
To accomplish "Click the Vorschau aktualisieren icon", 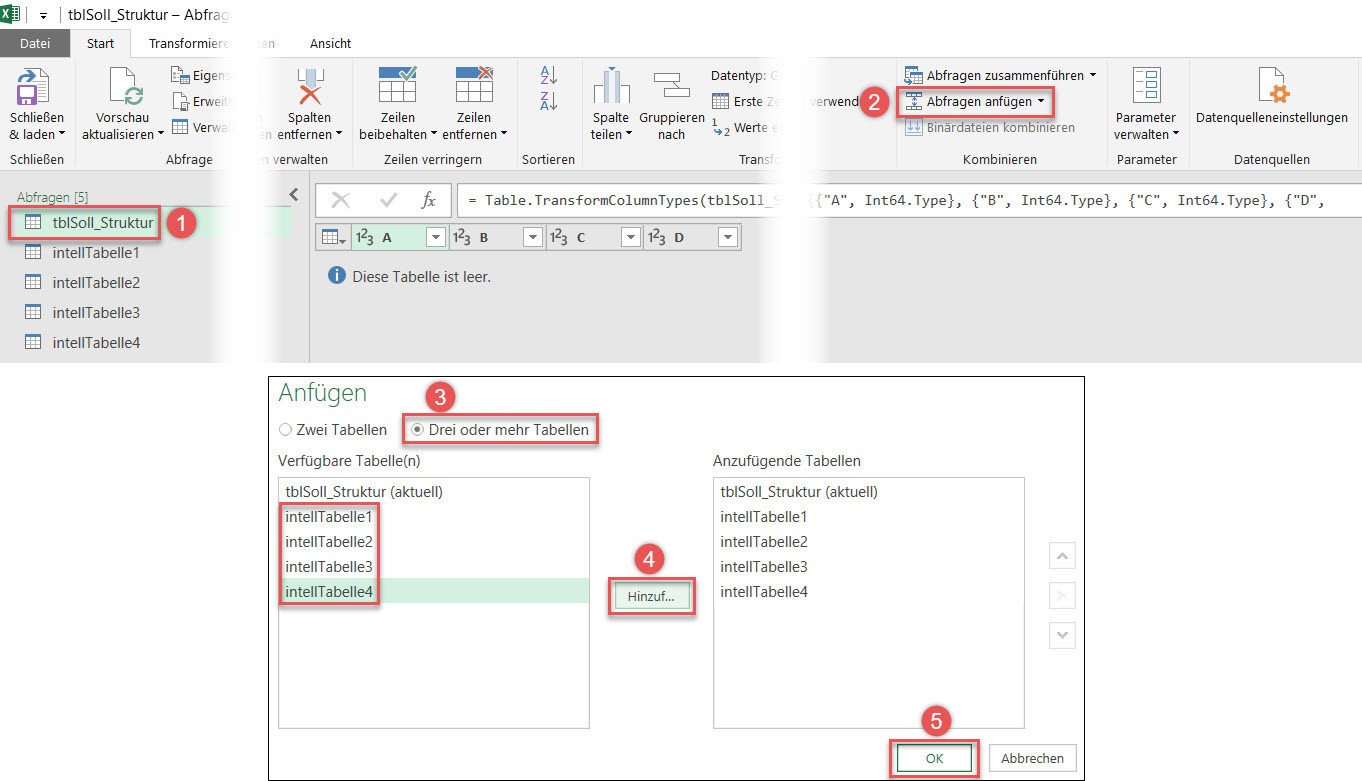I will [125, 87].
